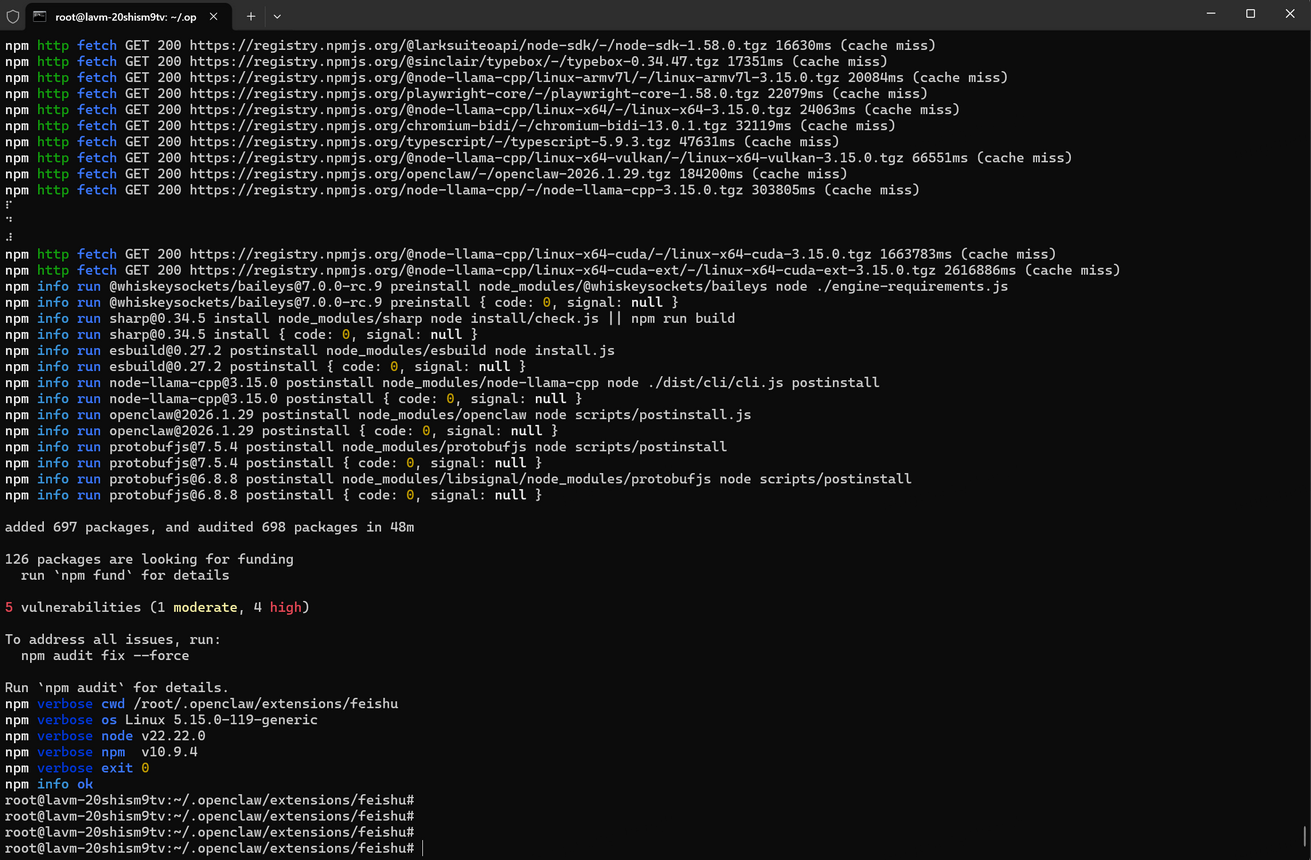
Task: Close the root@lavm-20shism9tv tab
Action: [x=216, y=16]
